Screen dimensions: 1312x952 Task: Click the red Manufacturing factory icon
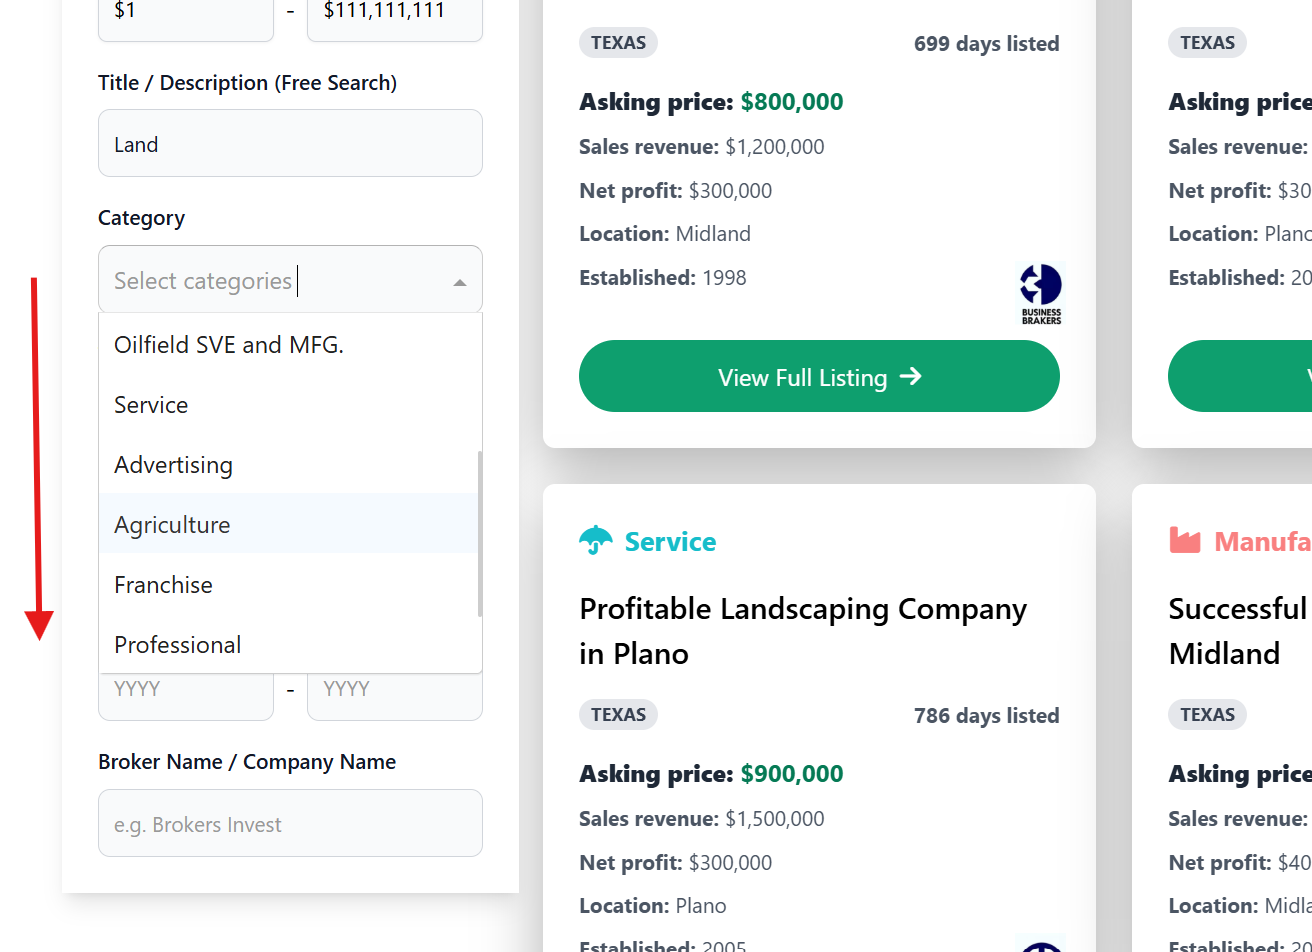tap(1184, 541)
